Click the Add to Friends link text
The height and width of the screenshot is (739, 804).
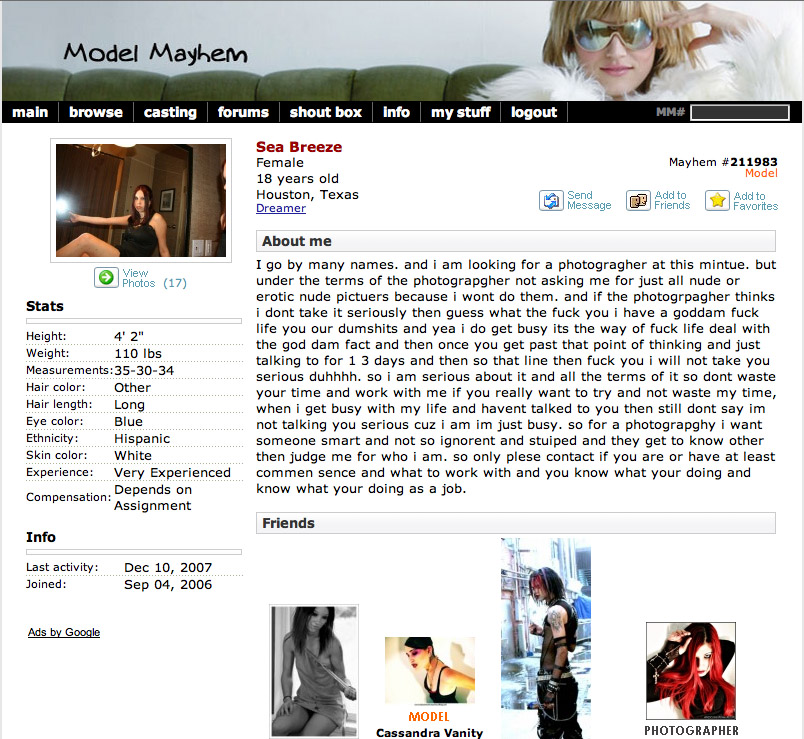(672, 200)
